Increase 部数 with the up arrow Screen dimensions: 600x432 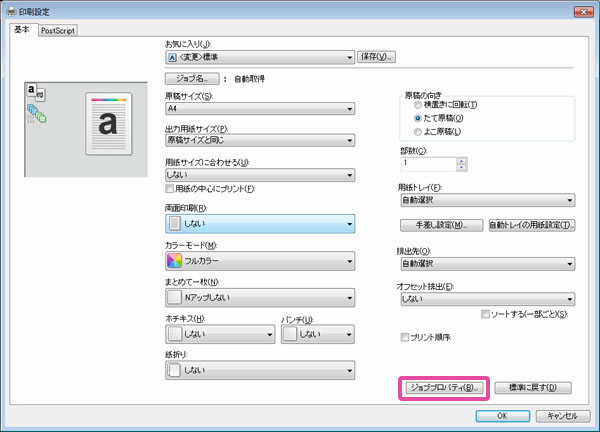point(460,159)
